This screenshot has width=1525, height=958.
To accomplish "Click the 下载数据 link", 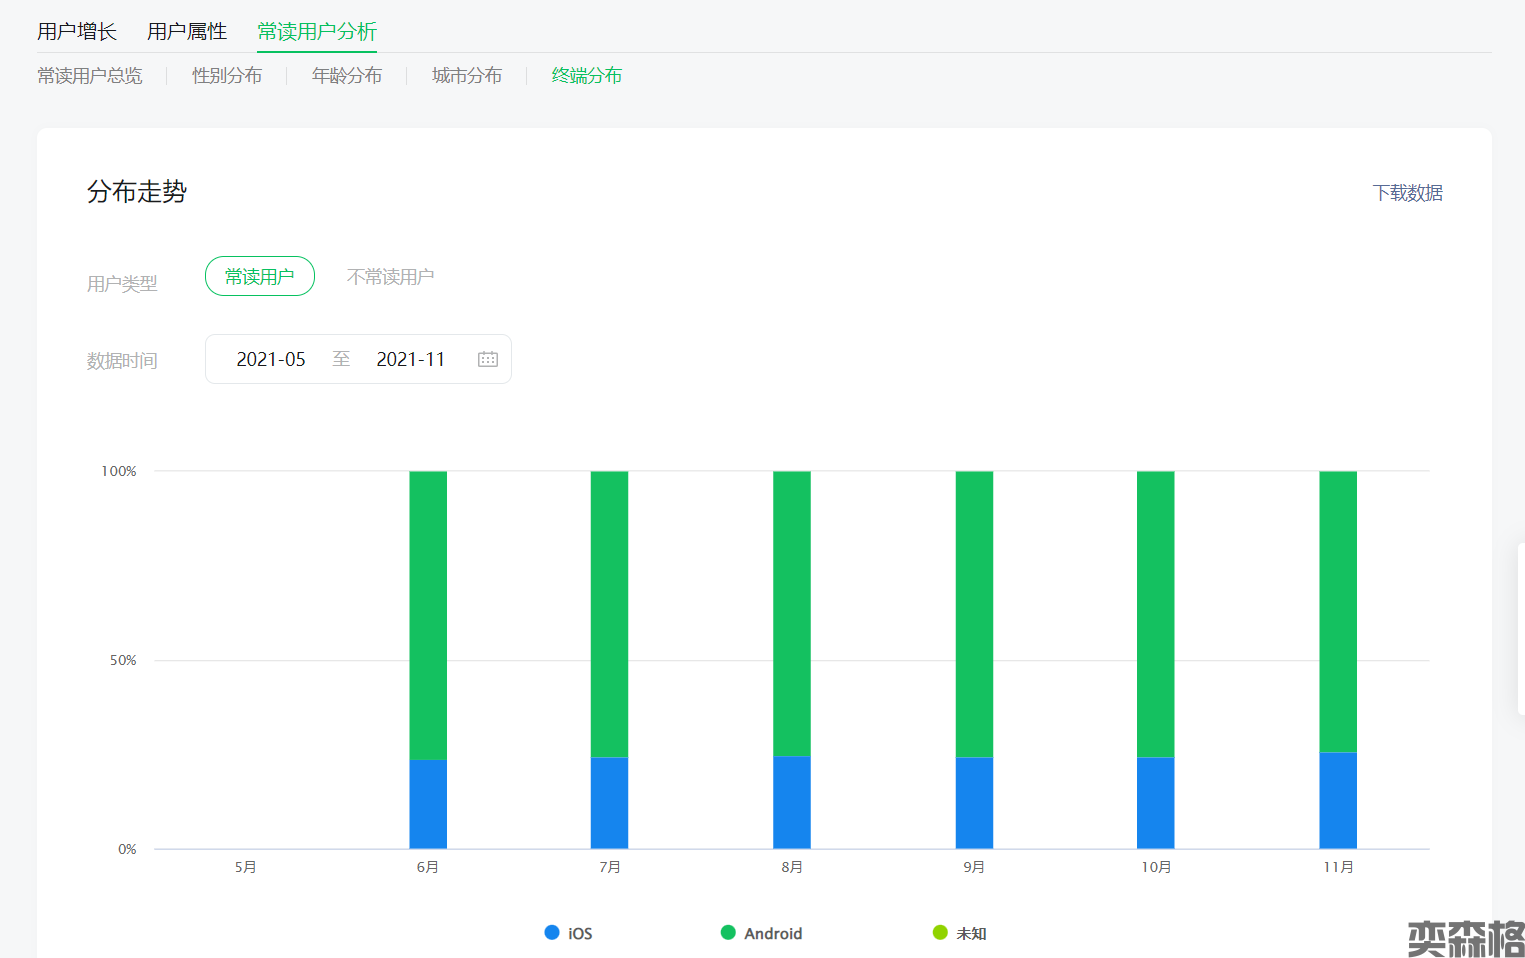I will 1407,193.
